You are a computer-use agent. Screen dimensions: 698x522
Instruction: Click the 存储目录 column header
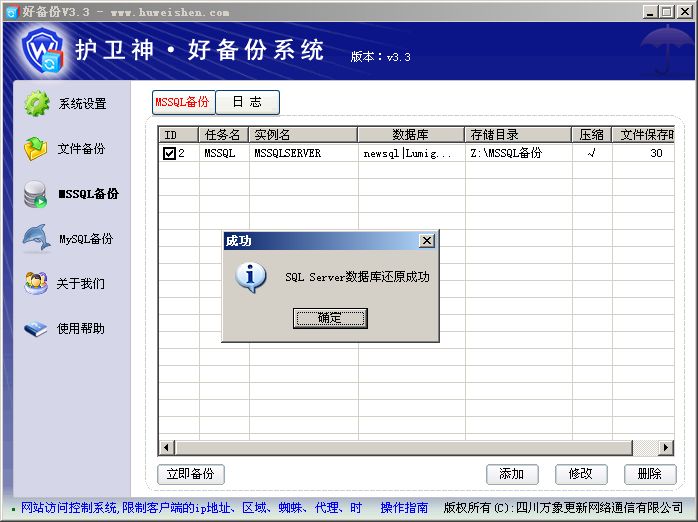pyautogui.click(x=518, y=135)
